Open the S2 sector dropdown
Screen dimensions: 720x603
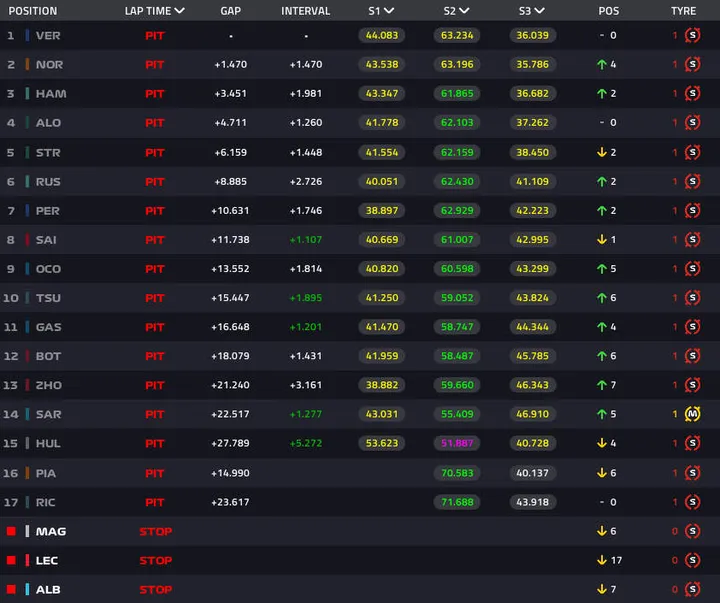464,11
